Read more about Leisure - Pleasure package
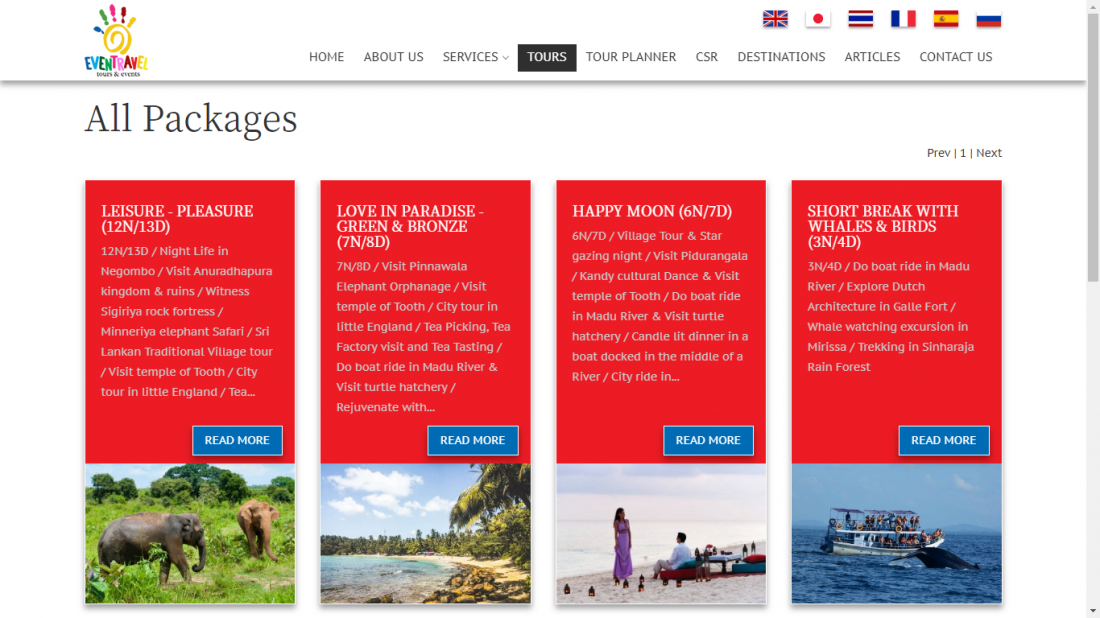1100x618 pixels. [x=237, y=441]
